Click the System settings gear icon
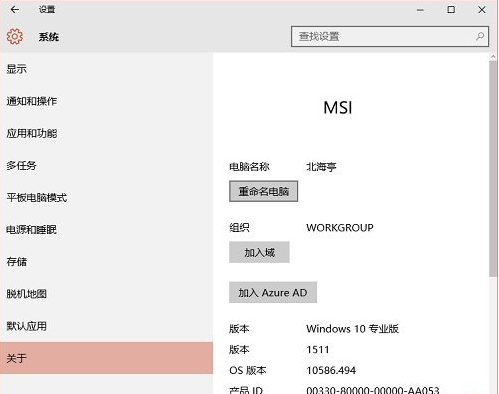The image size is (499, 394). tap(15, 37)
